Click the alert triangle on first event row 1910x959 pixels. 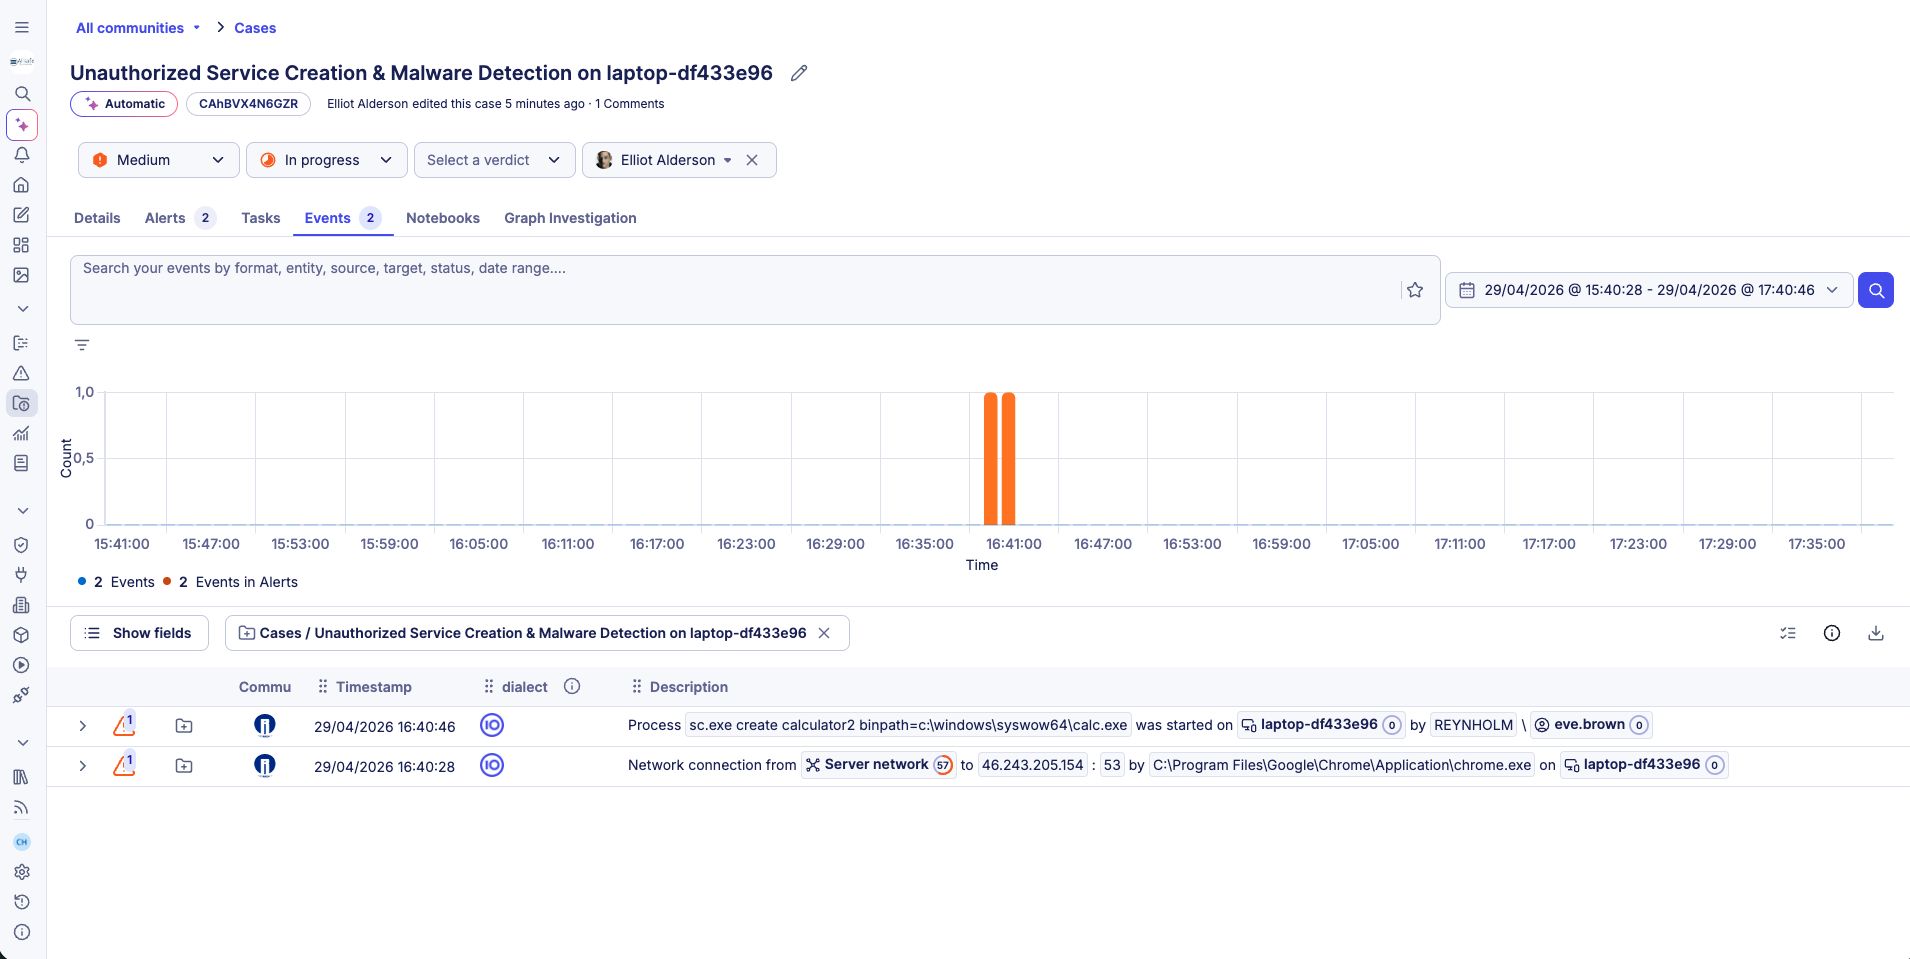tap(124, 725)
